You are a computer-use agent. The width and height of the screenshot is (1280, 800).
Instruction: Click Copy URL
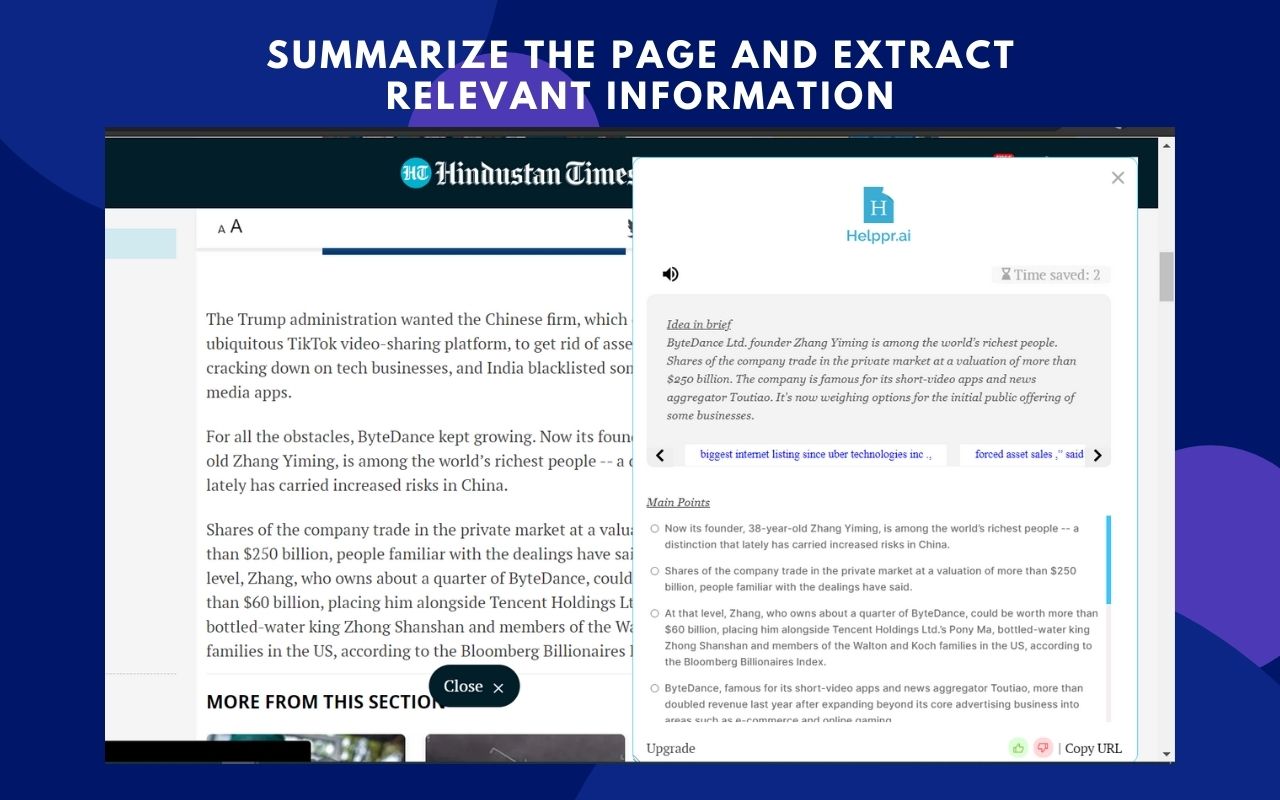1093,748
